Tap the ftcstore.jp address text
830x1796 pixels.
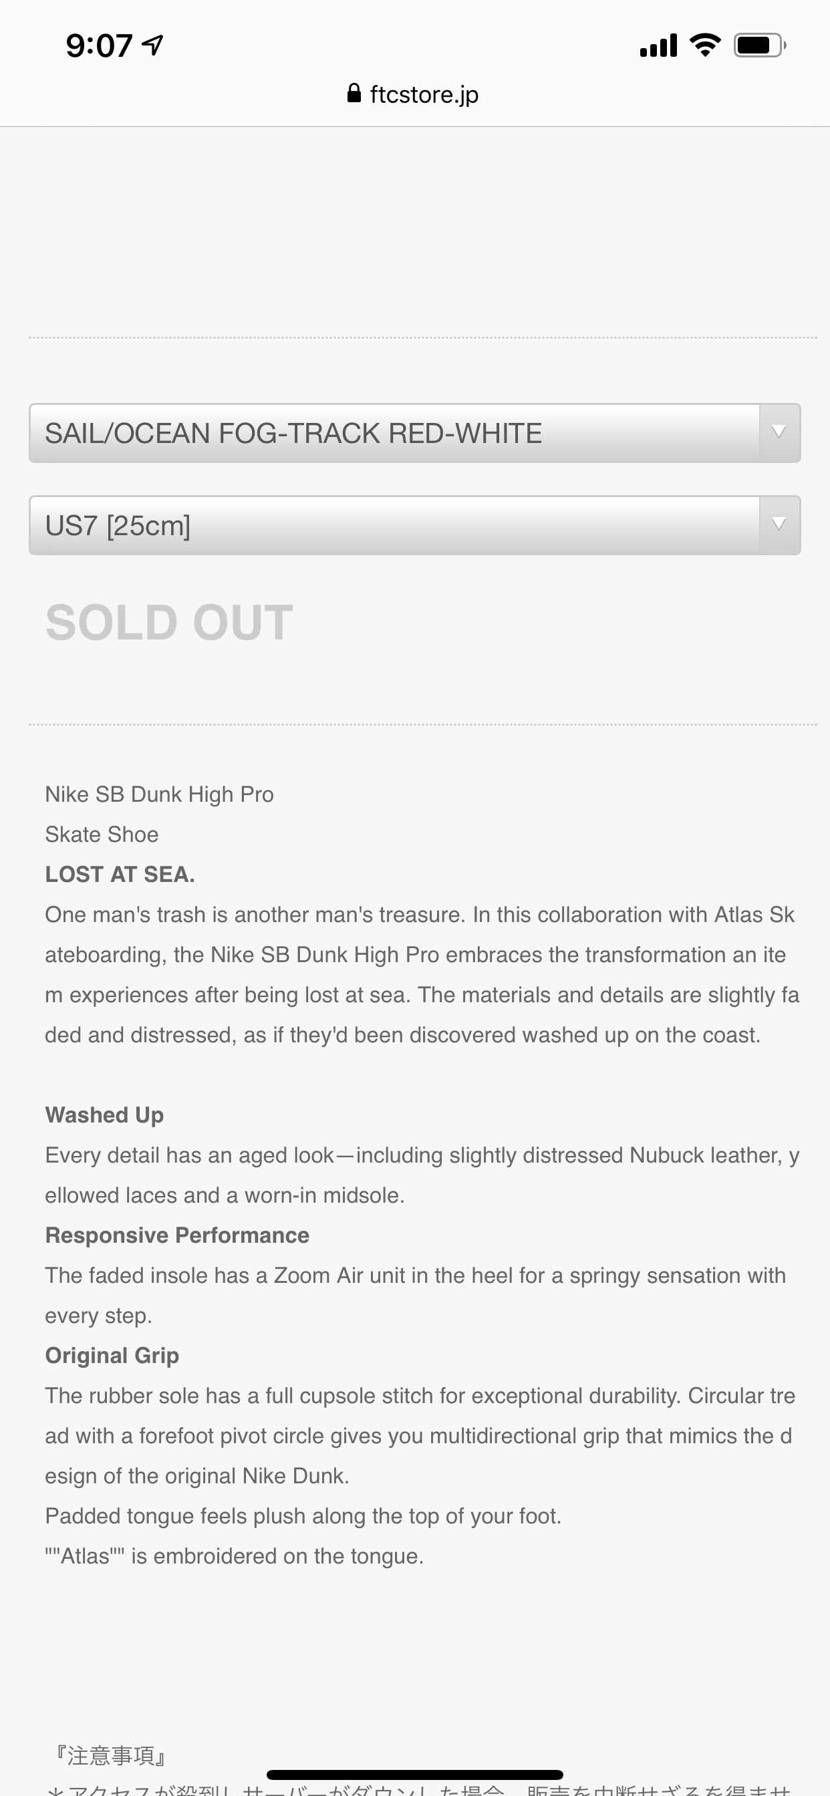point(424,95)
